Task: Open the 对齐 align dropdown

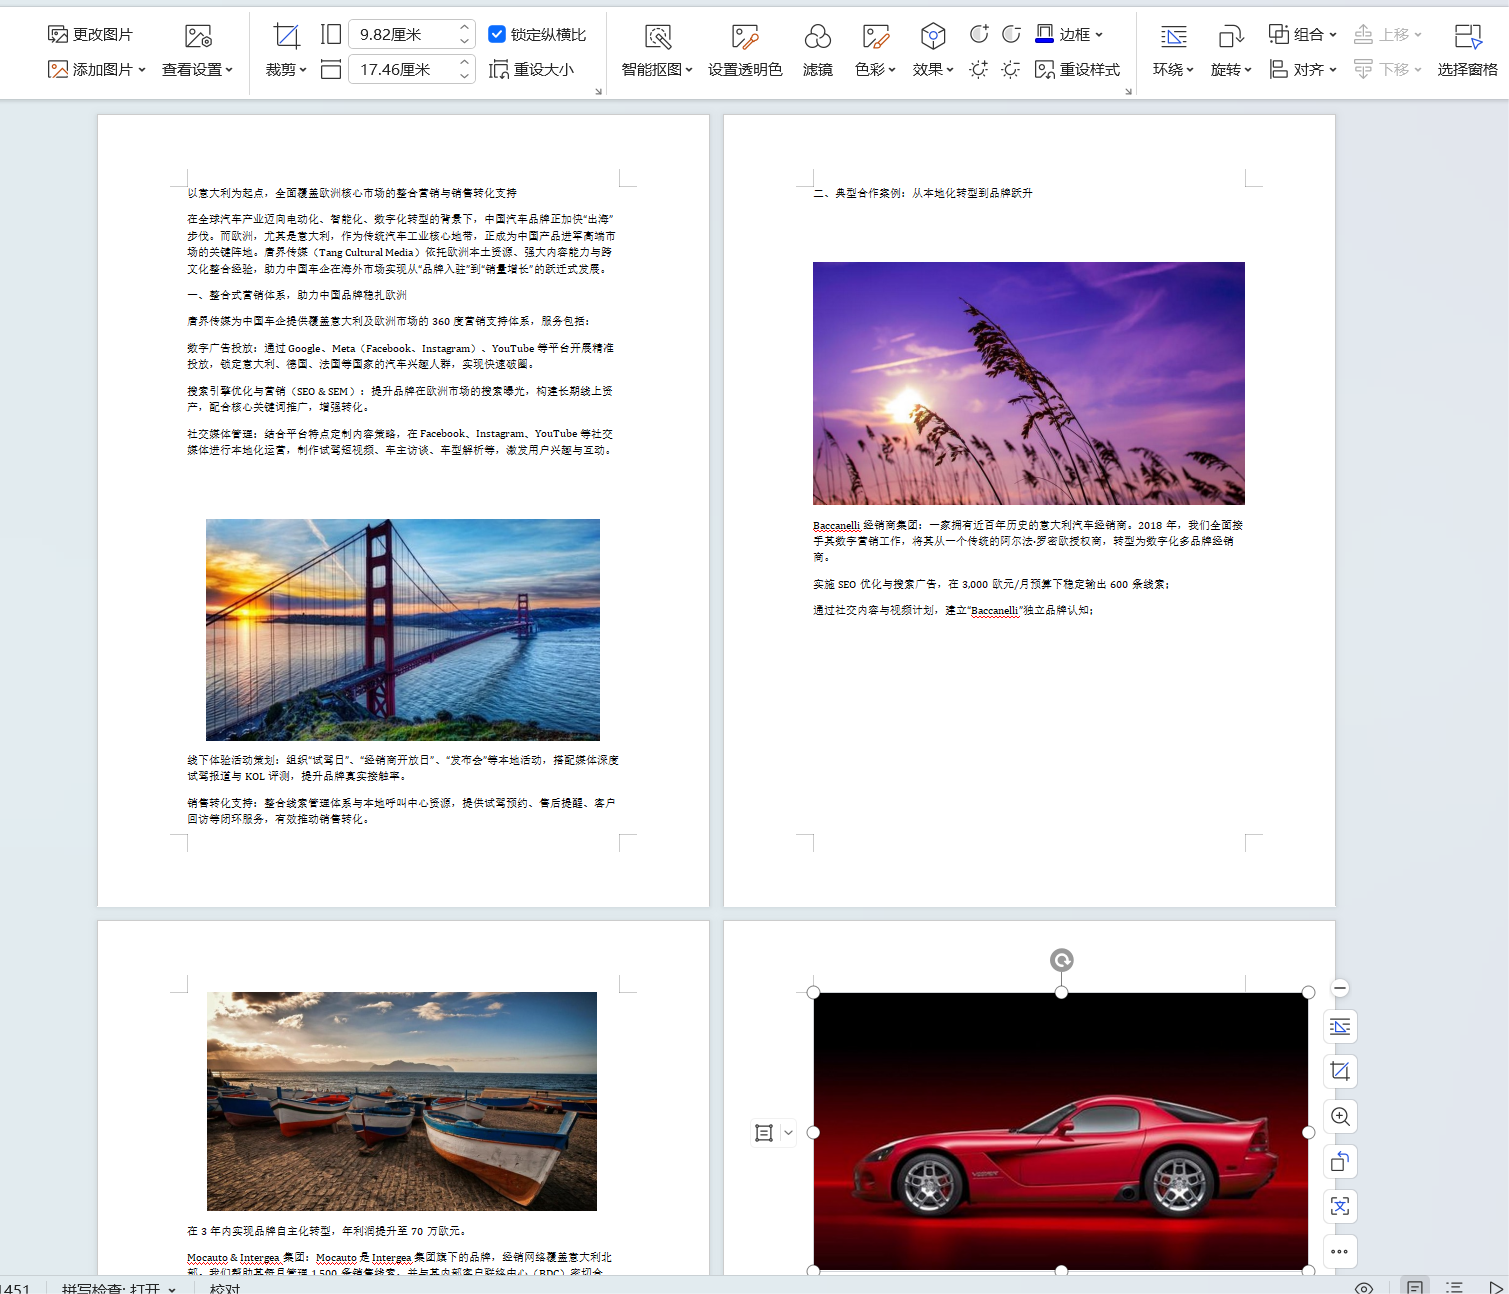Action: click(x=1303, y=69)
